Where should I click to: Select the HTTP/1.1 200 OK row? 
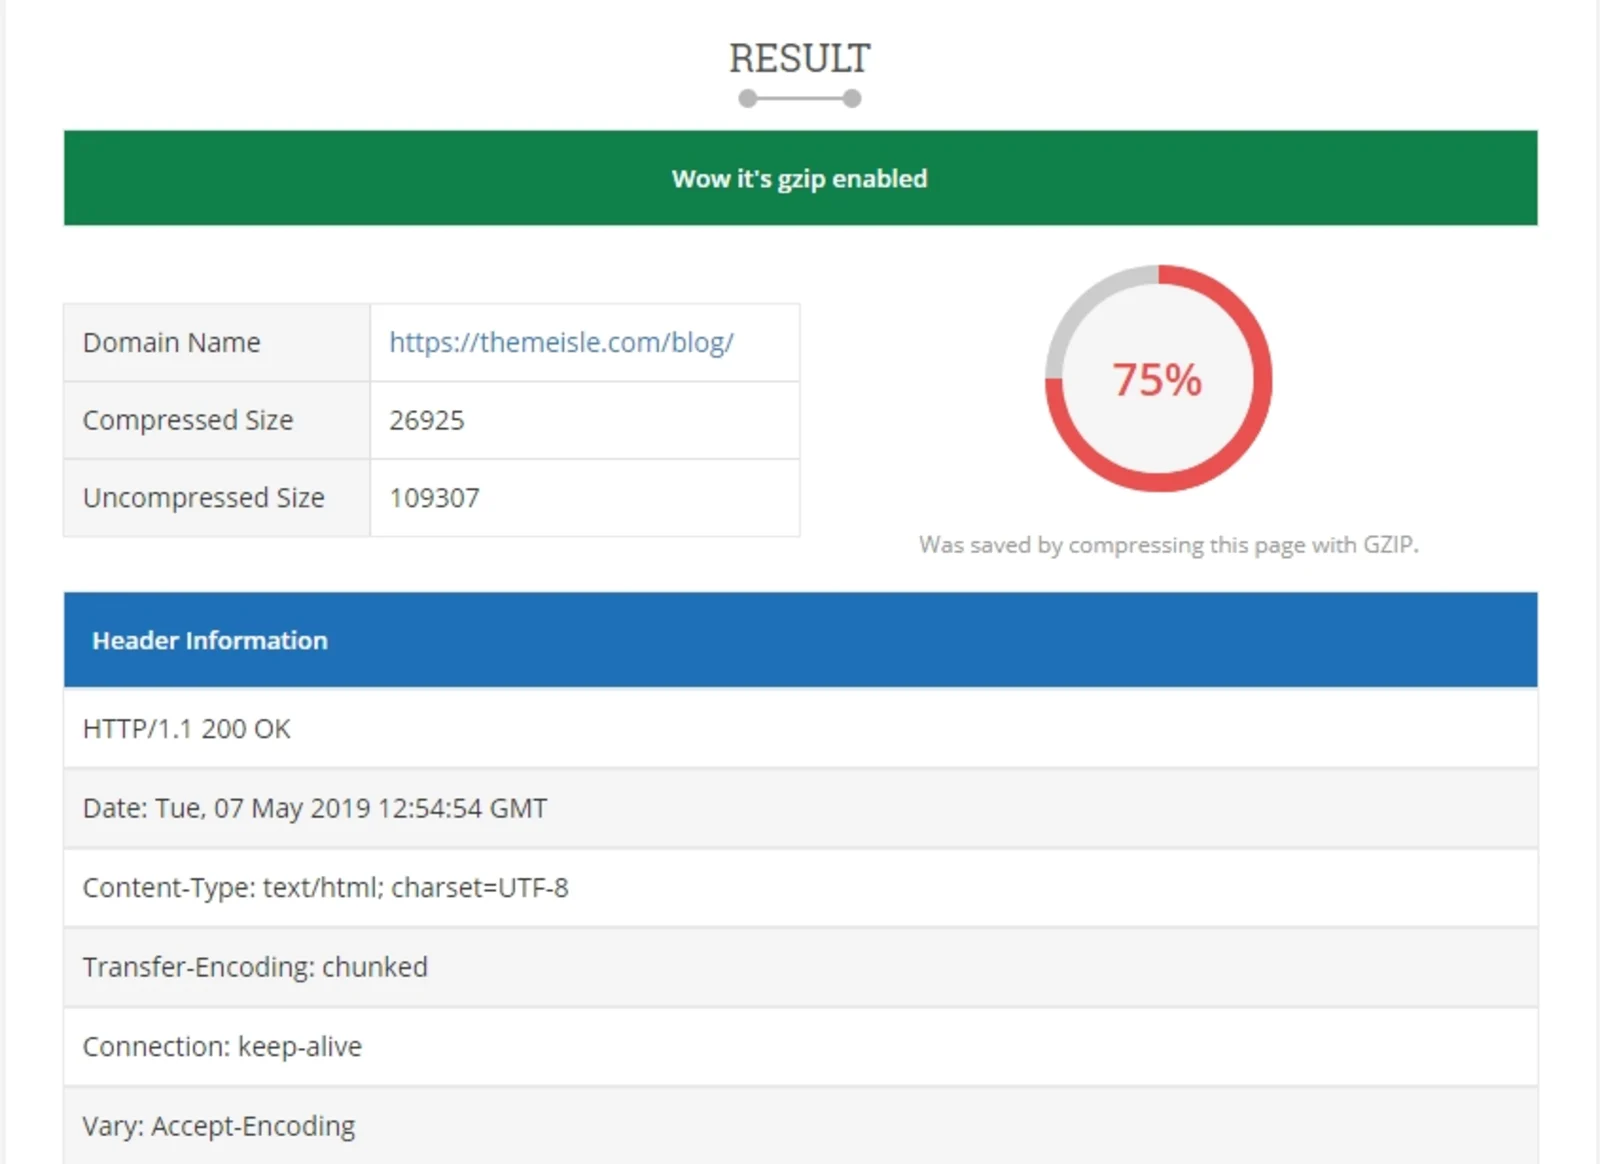click(800, 729)
